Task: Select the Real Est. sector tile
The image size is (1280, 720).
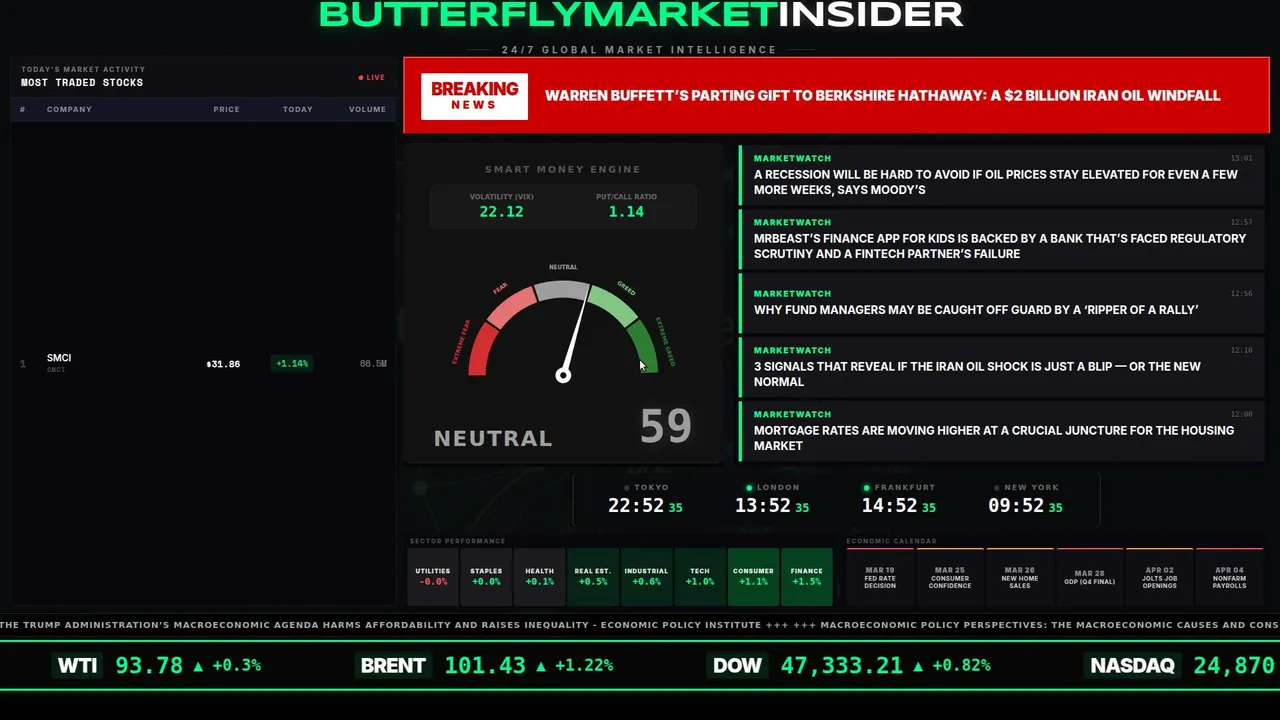Action: pos(593,576)
